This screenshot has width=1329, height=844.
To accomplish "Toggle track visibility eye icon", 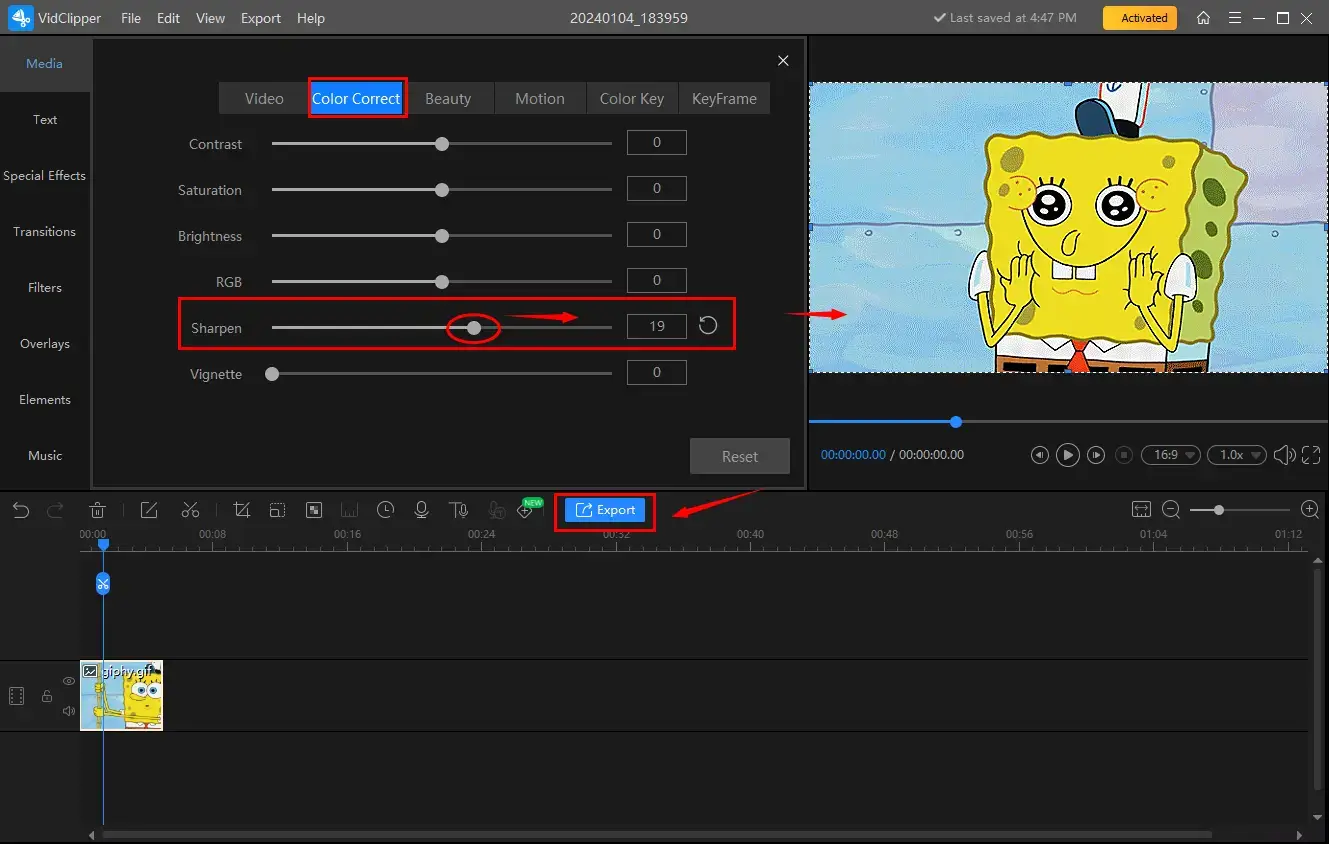I will click(x=69, y=681).
